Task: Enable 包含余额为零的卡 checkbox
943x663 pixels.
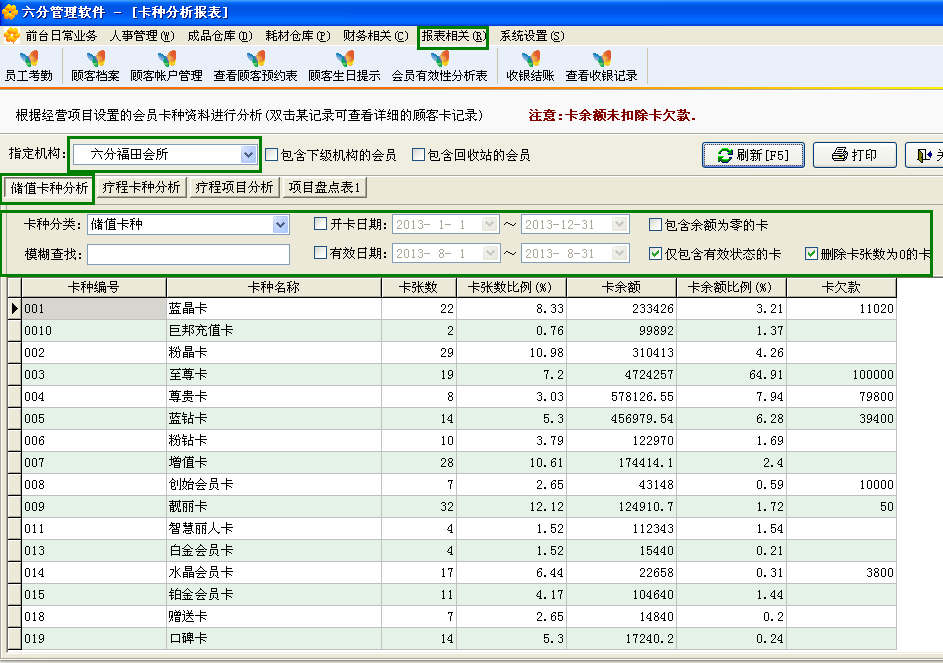Action: click(x=656, y=225)
